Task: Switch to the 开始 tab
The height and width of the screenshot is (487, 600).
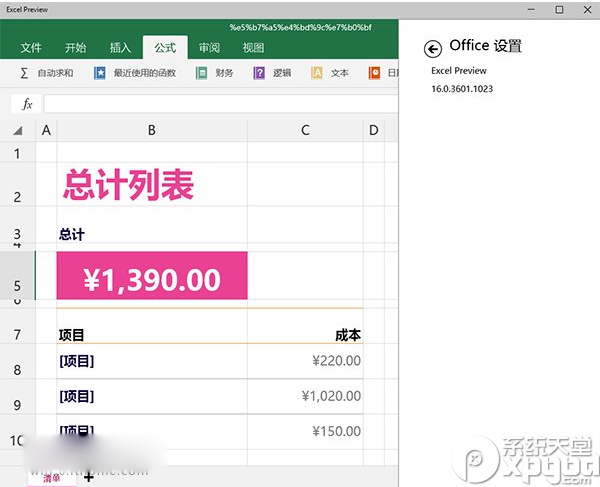Action: 75,47
